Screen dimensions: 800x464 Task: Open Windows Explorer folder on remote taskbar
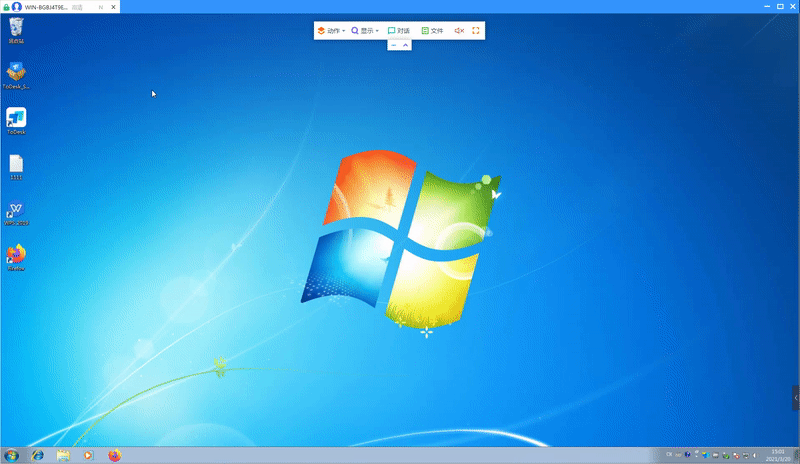[x=63, y=455]
